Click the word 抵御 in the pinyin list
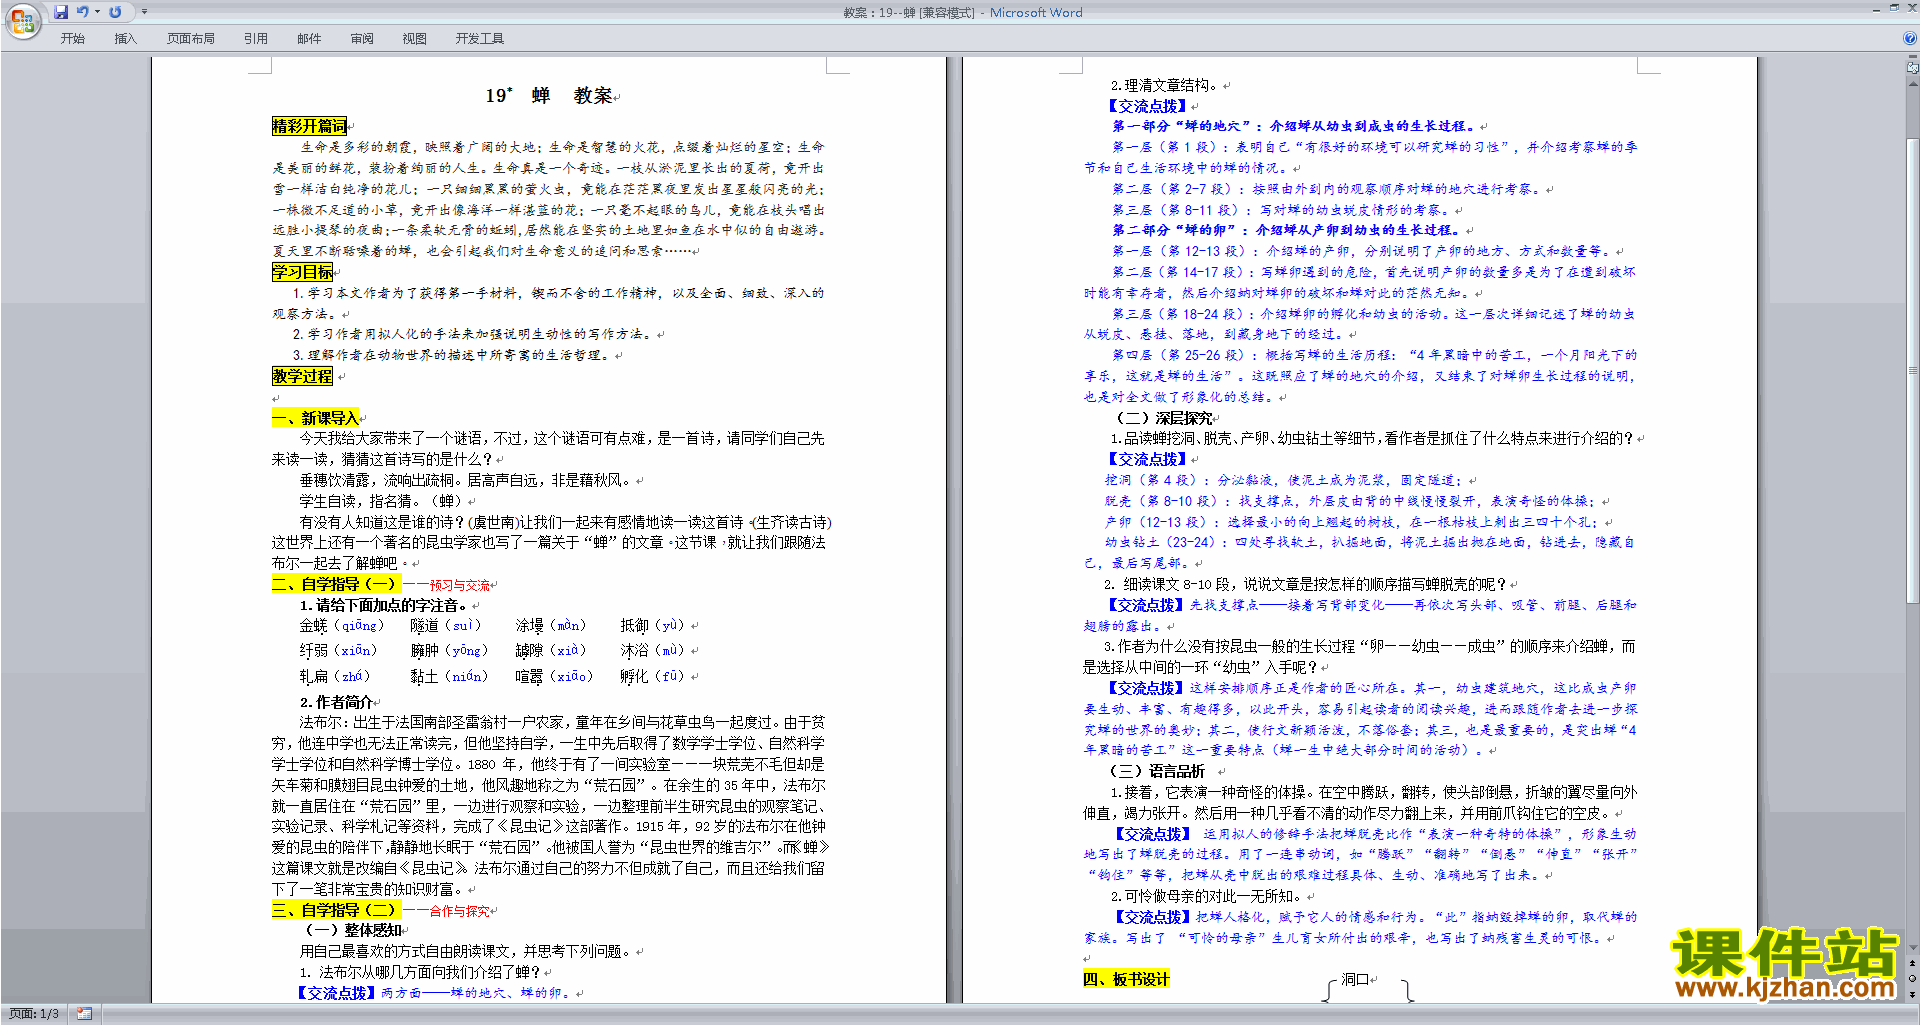The height and width of the screenshot is (1025, 1920). [634, 626]
